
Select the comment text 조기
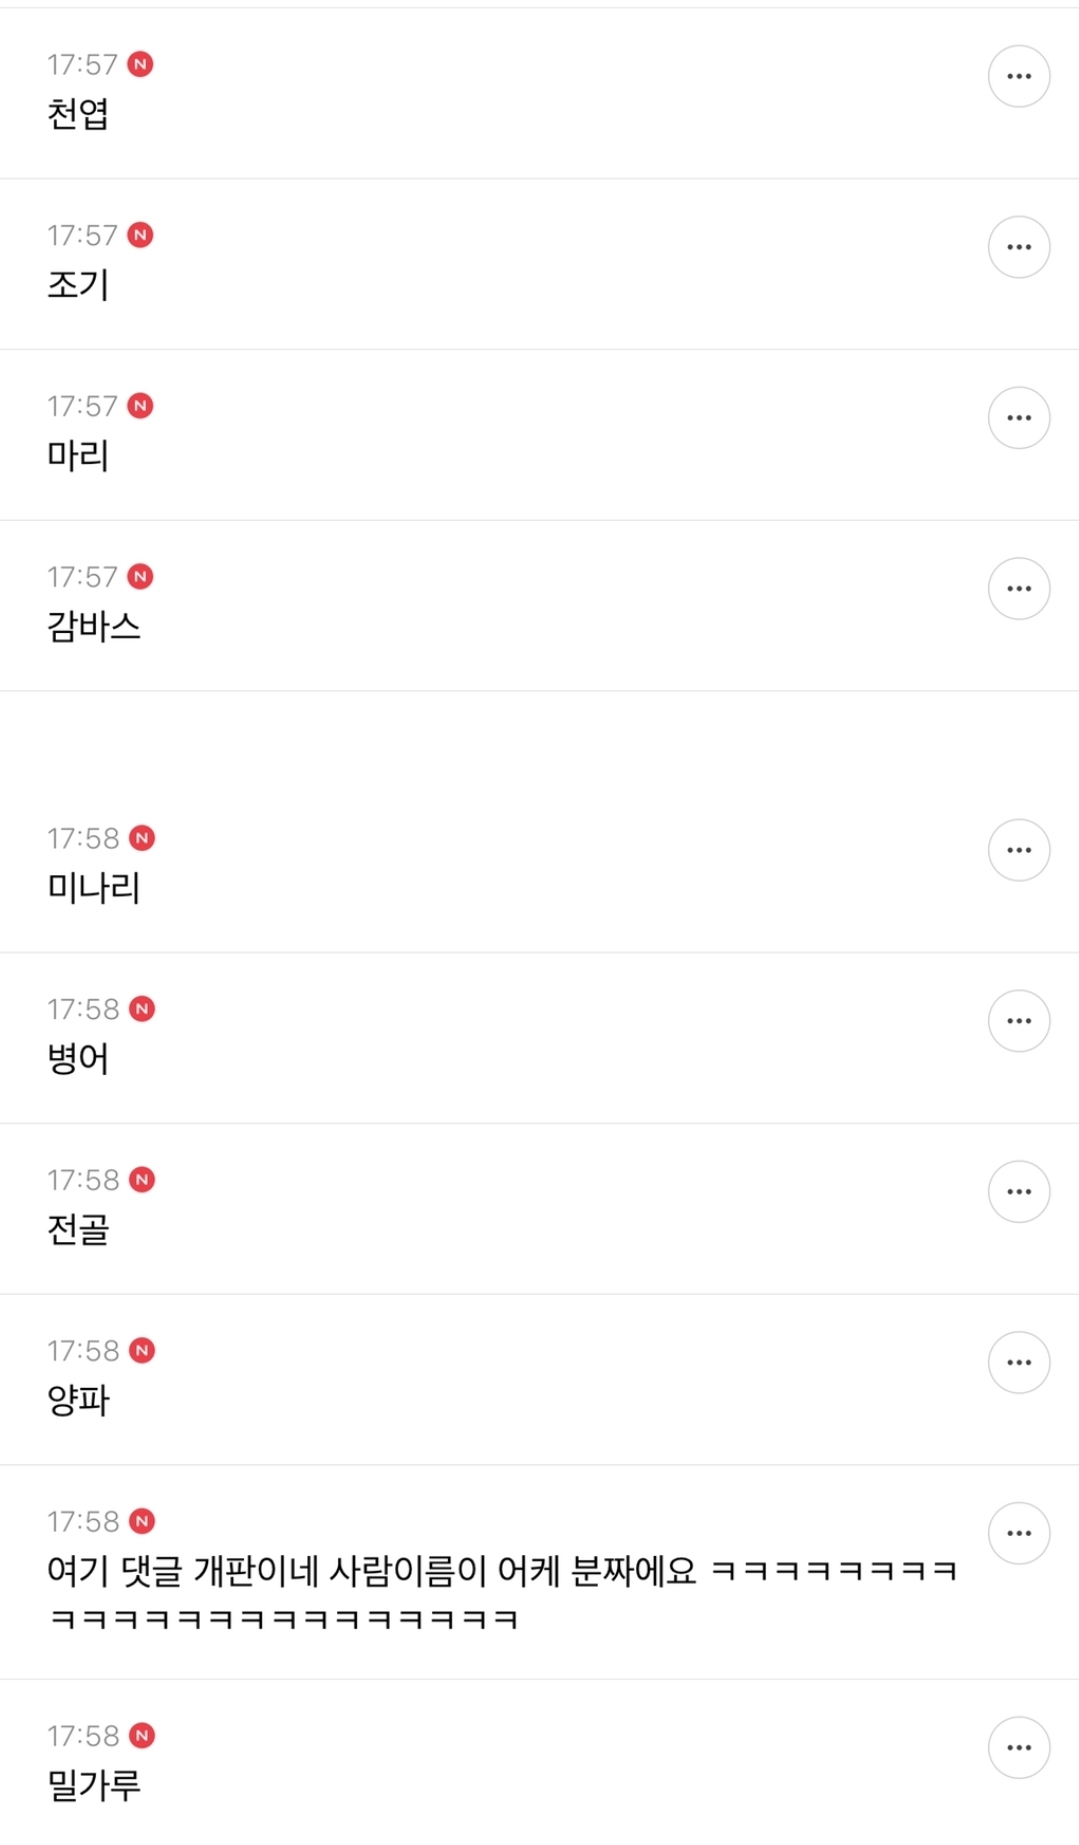[78, 285]
